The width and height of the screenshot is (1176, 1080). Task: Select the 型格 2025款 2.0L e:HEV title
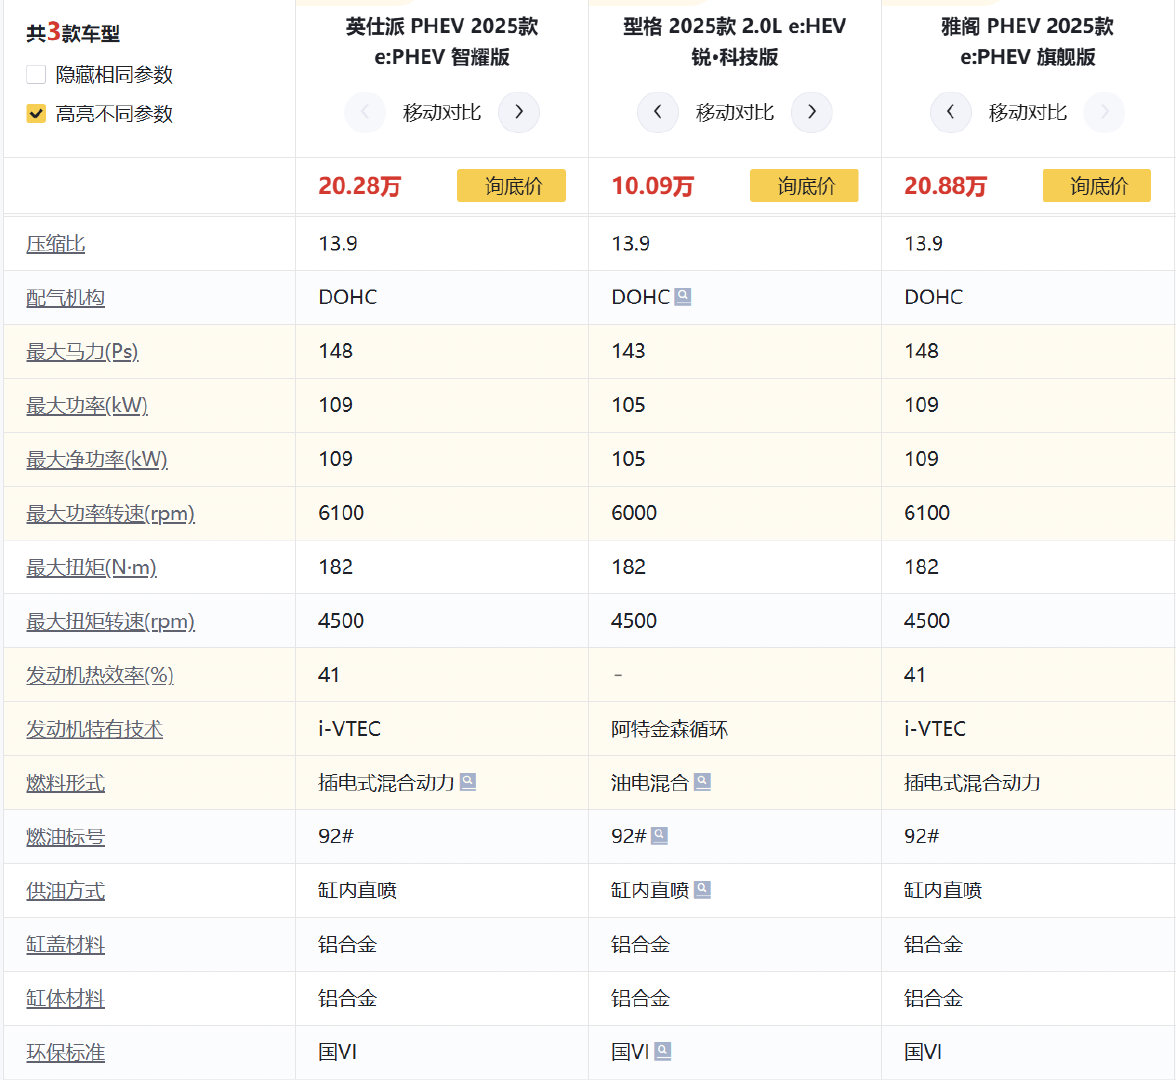point(734,41)
